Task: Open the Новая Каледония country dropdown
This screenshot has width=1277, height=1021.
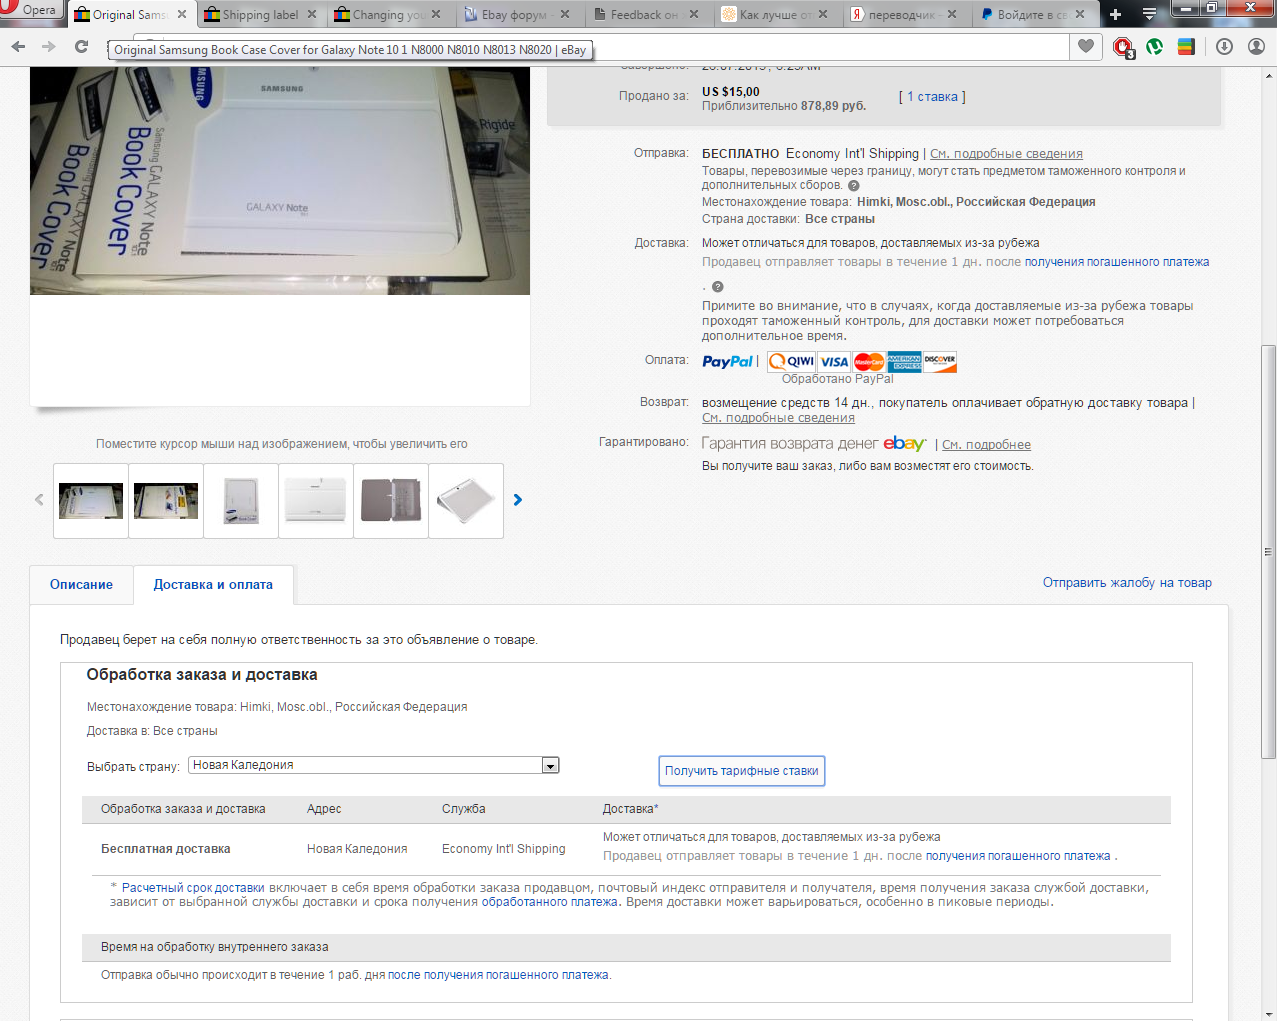Action: (x=373, y=765)
